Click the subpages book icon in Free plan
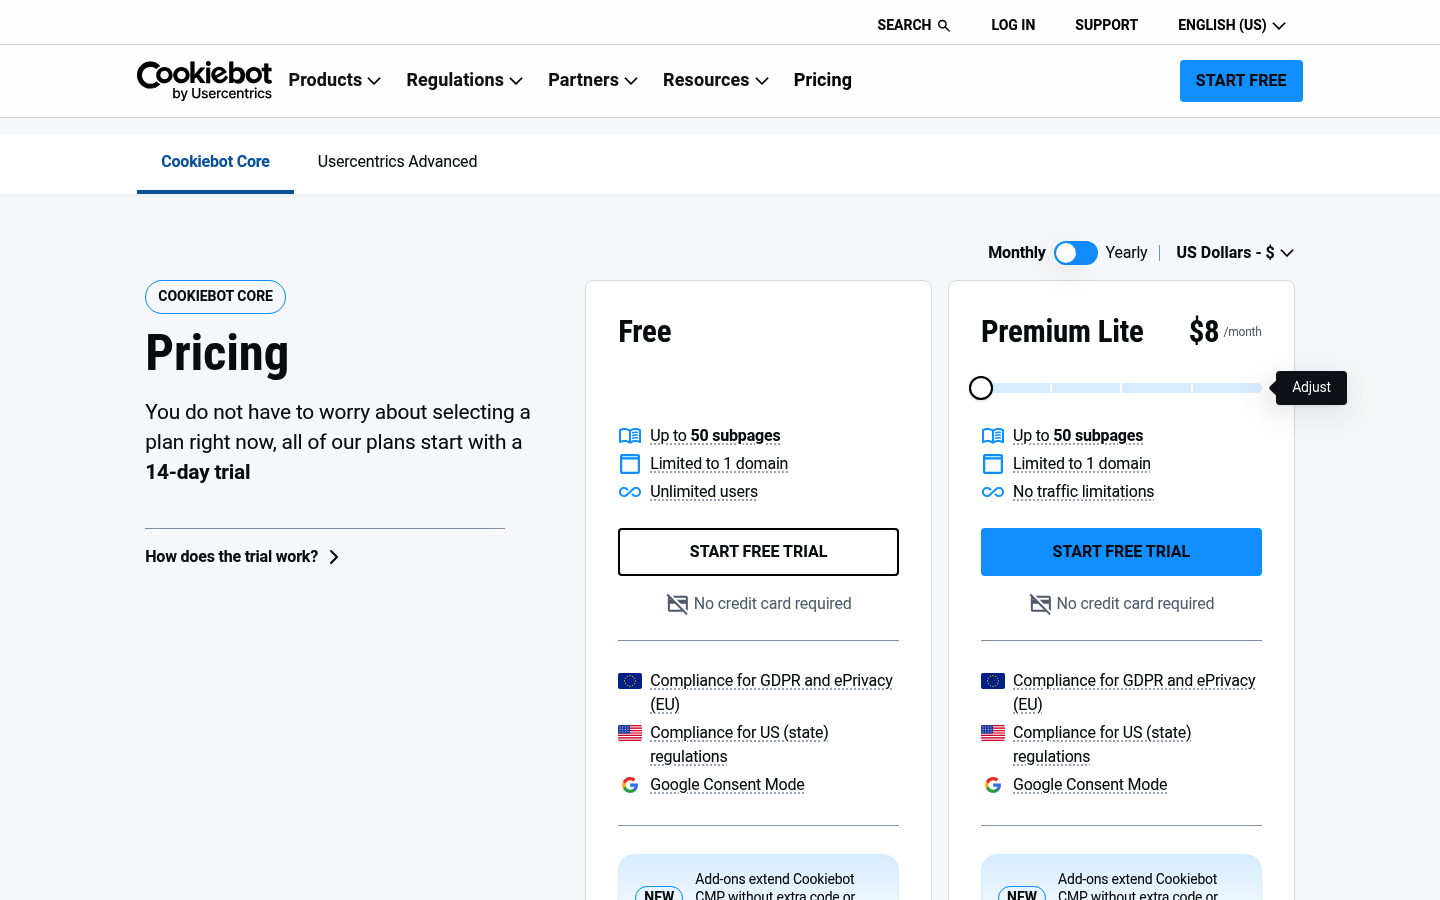The width and height of the screenshot is (1440, 900). 630,436
